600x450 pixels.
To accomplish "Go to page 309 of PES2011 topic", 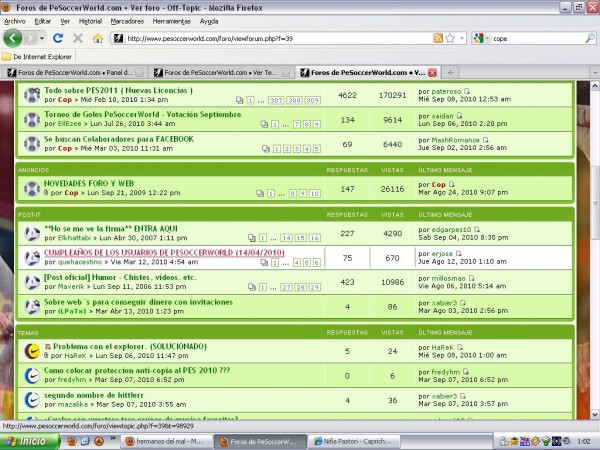I will click(312, 100).
